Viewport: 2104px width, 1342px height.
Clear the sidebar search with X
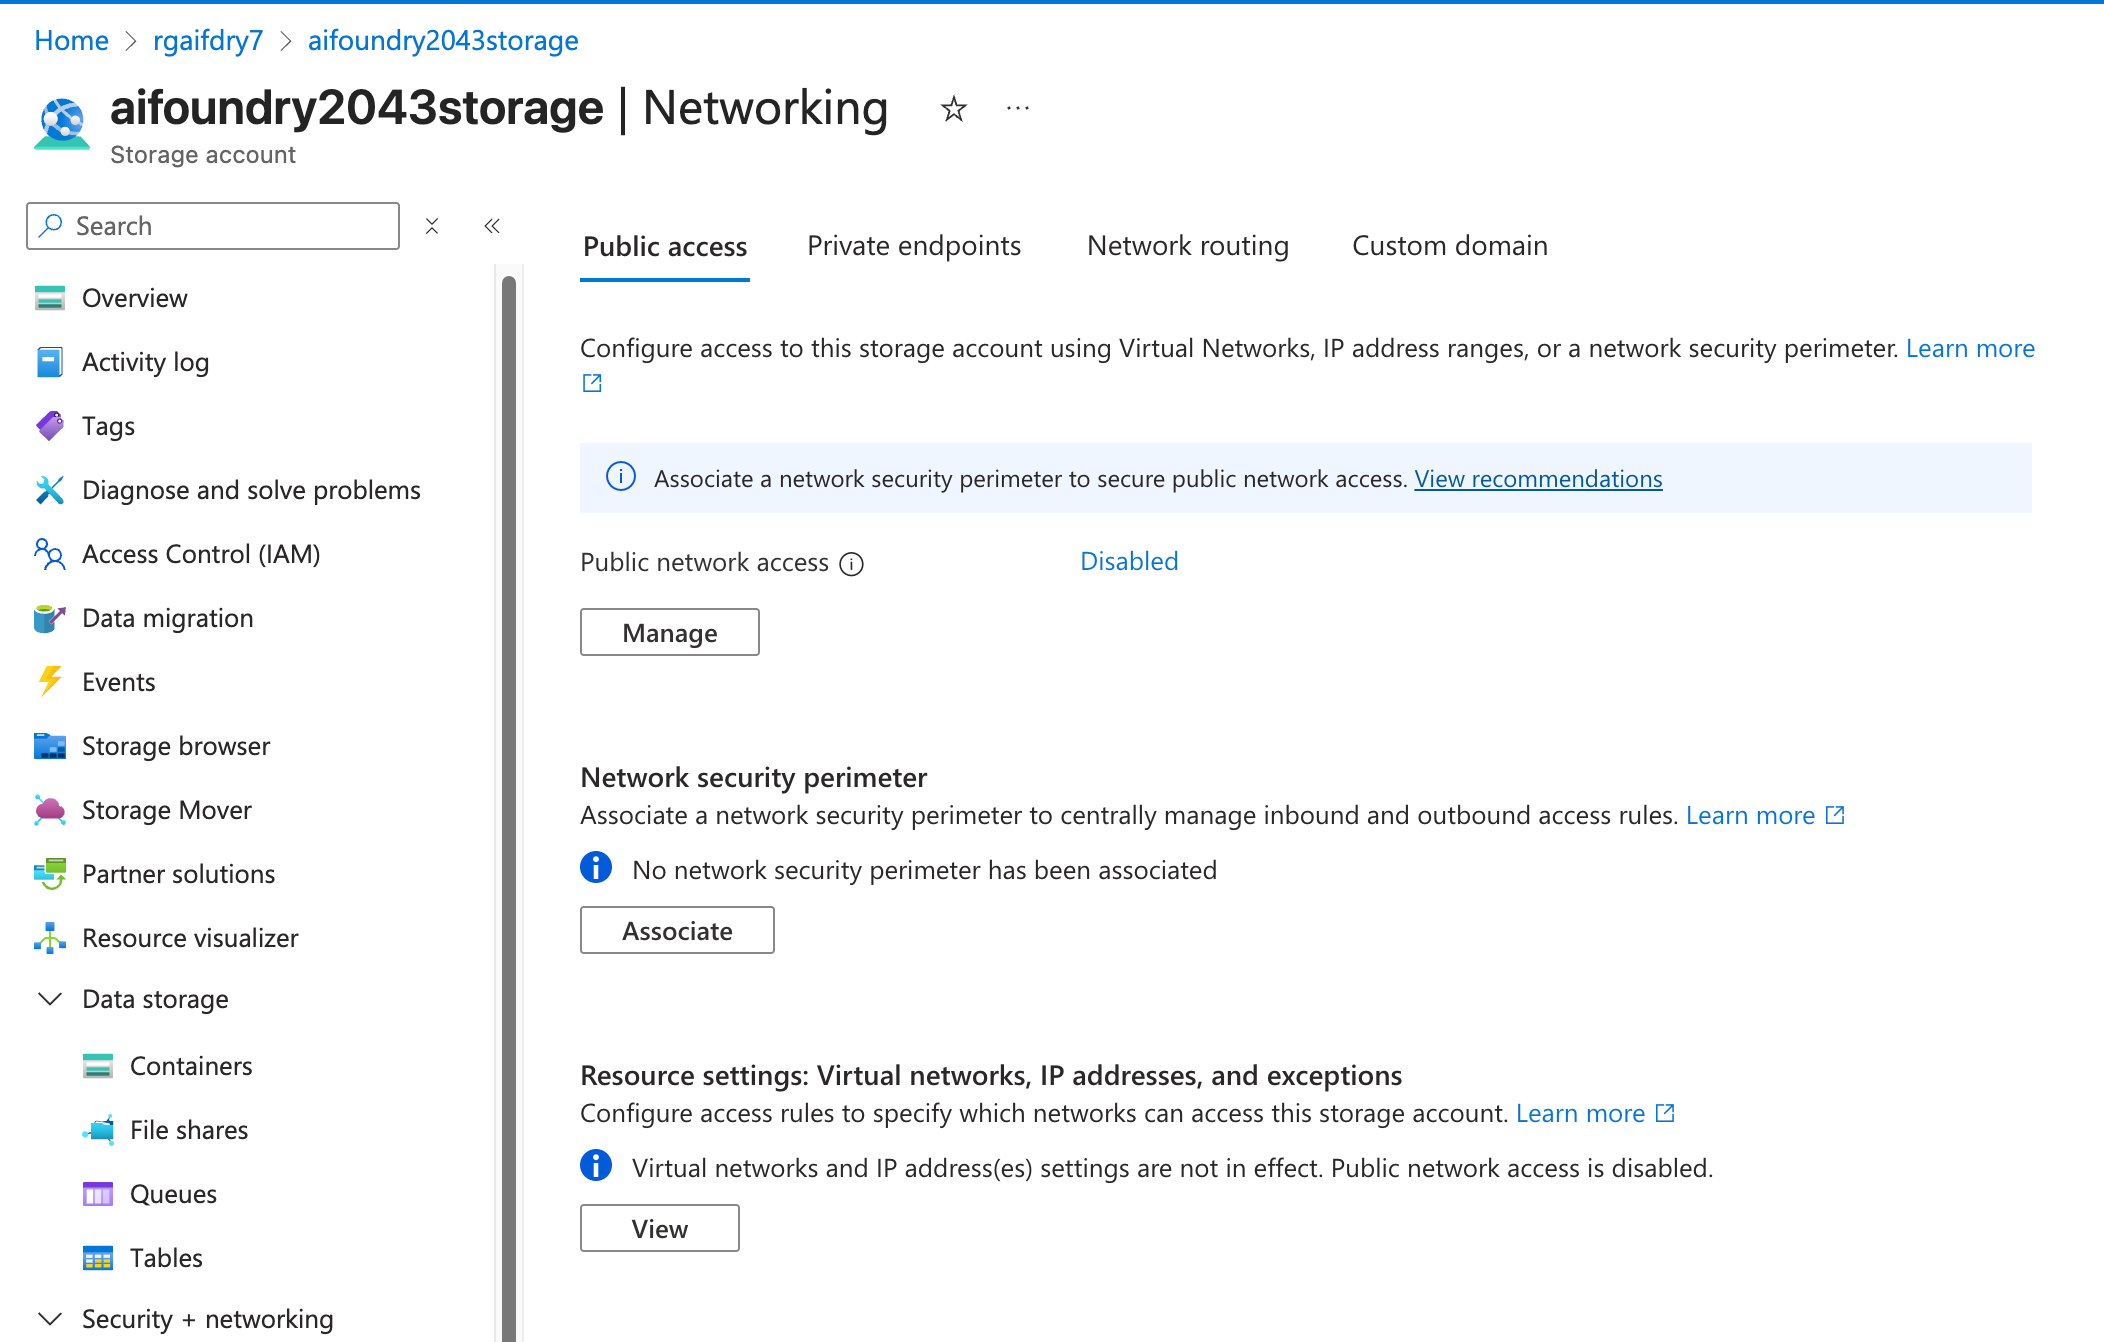point(432,226)
